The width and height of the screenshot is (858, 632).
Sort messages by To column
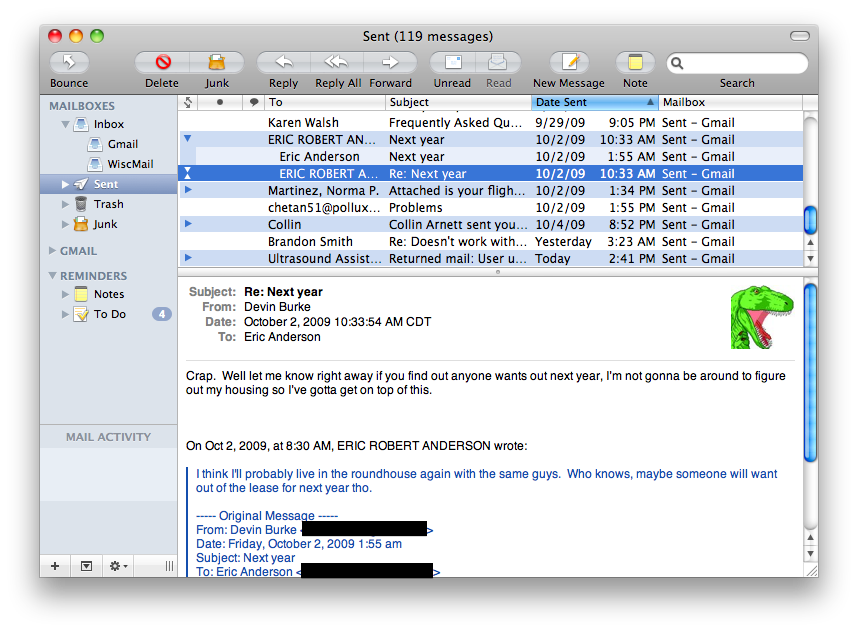[x=325, y=102]
